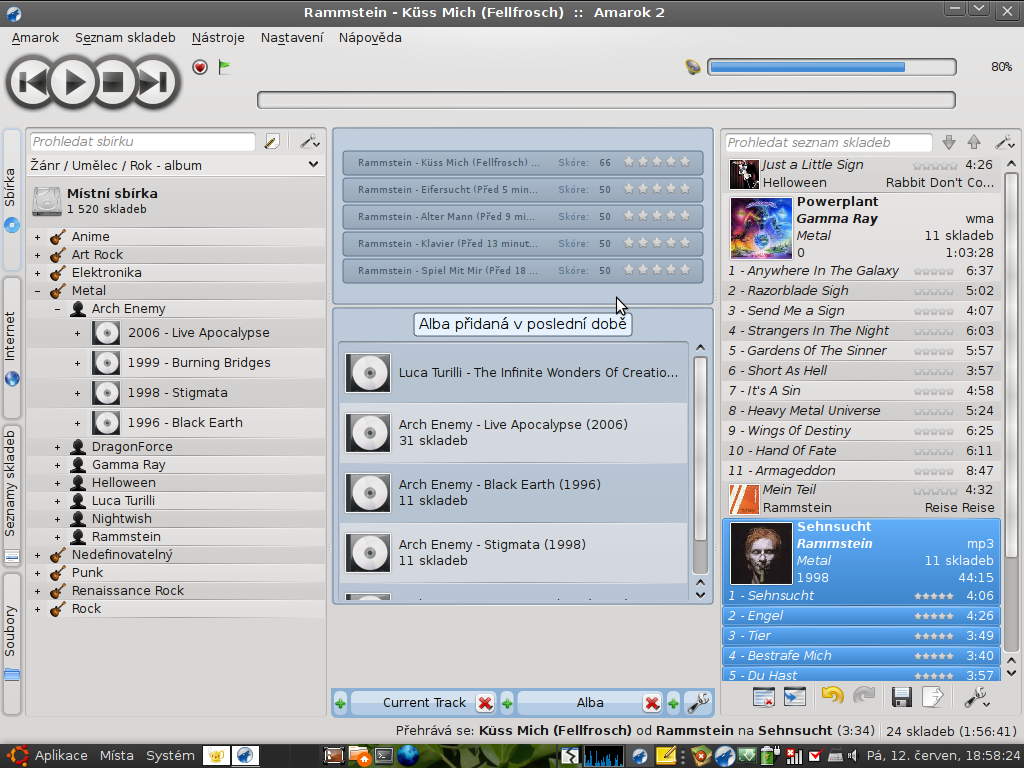1024x768 pixels.
Task: Click the green flag bookmark icon
Action: pos(224,67)
